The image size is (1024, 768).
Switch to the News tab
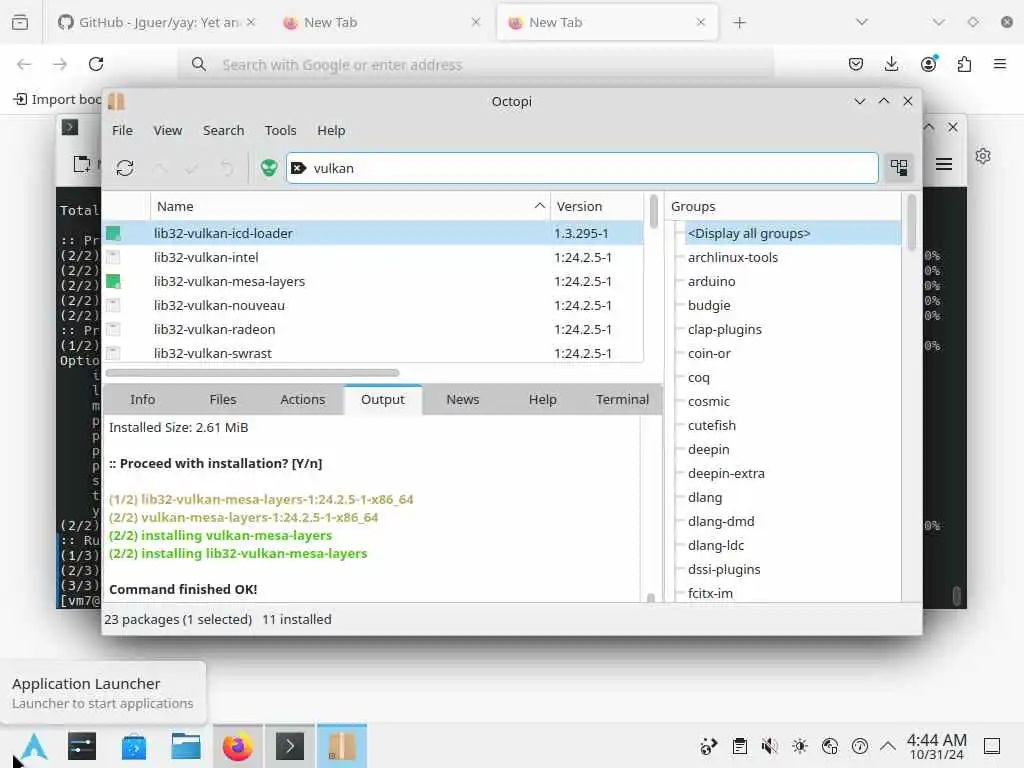[462, 400]
